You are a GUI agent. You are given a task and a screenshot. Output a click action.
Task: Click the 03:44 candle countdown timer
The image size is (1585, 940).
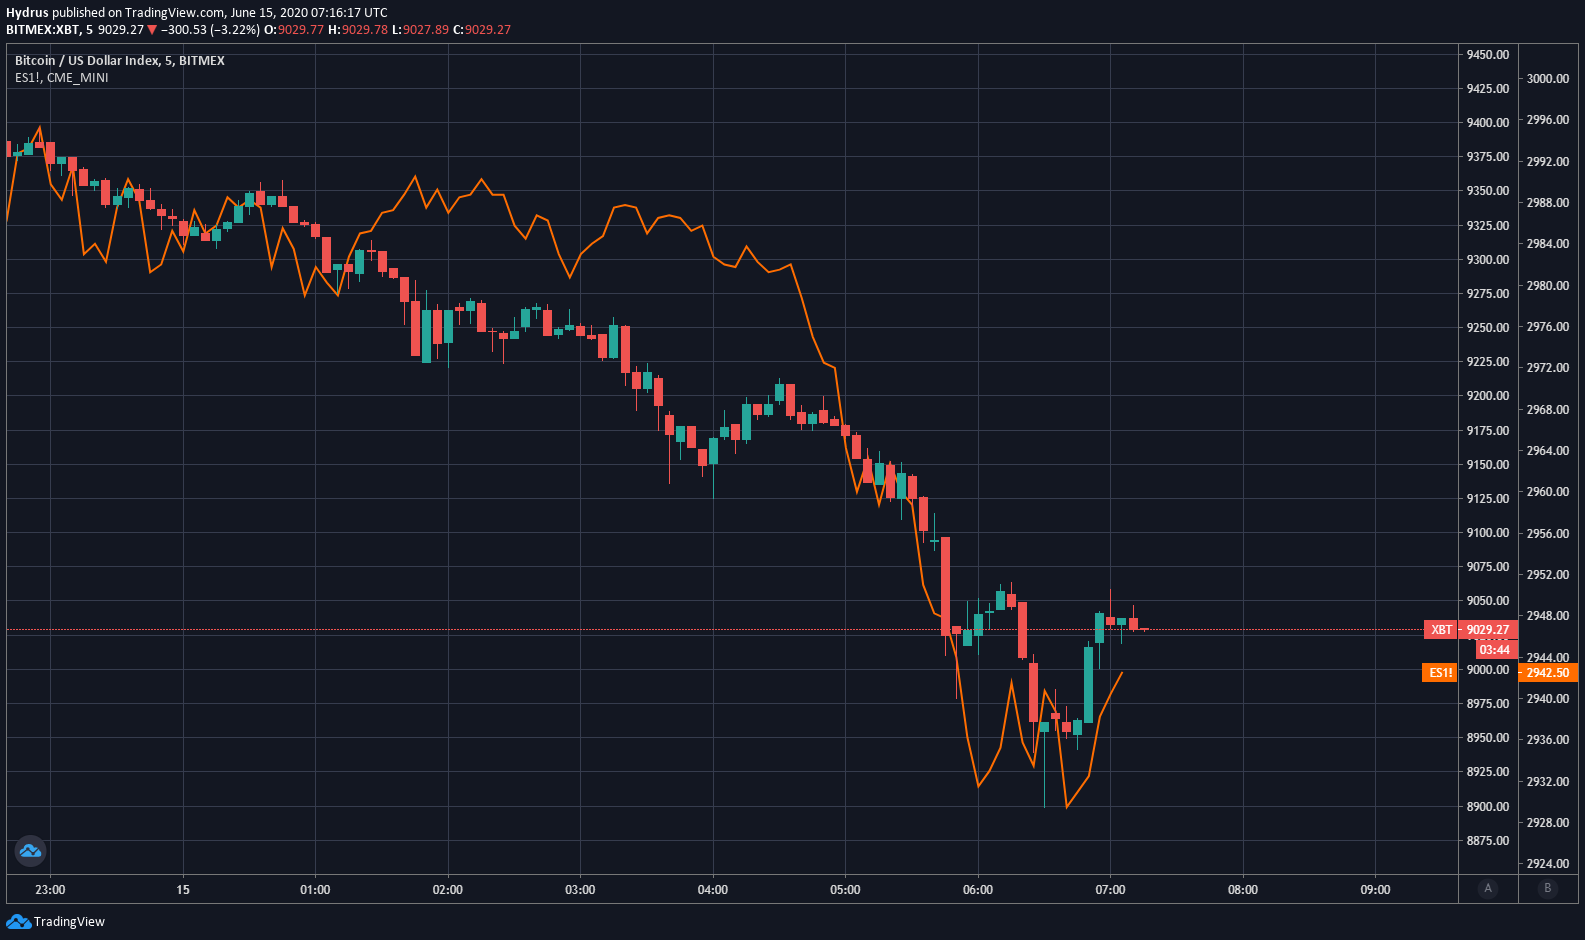[x=1494, y=650]
